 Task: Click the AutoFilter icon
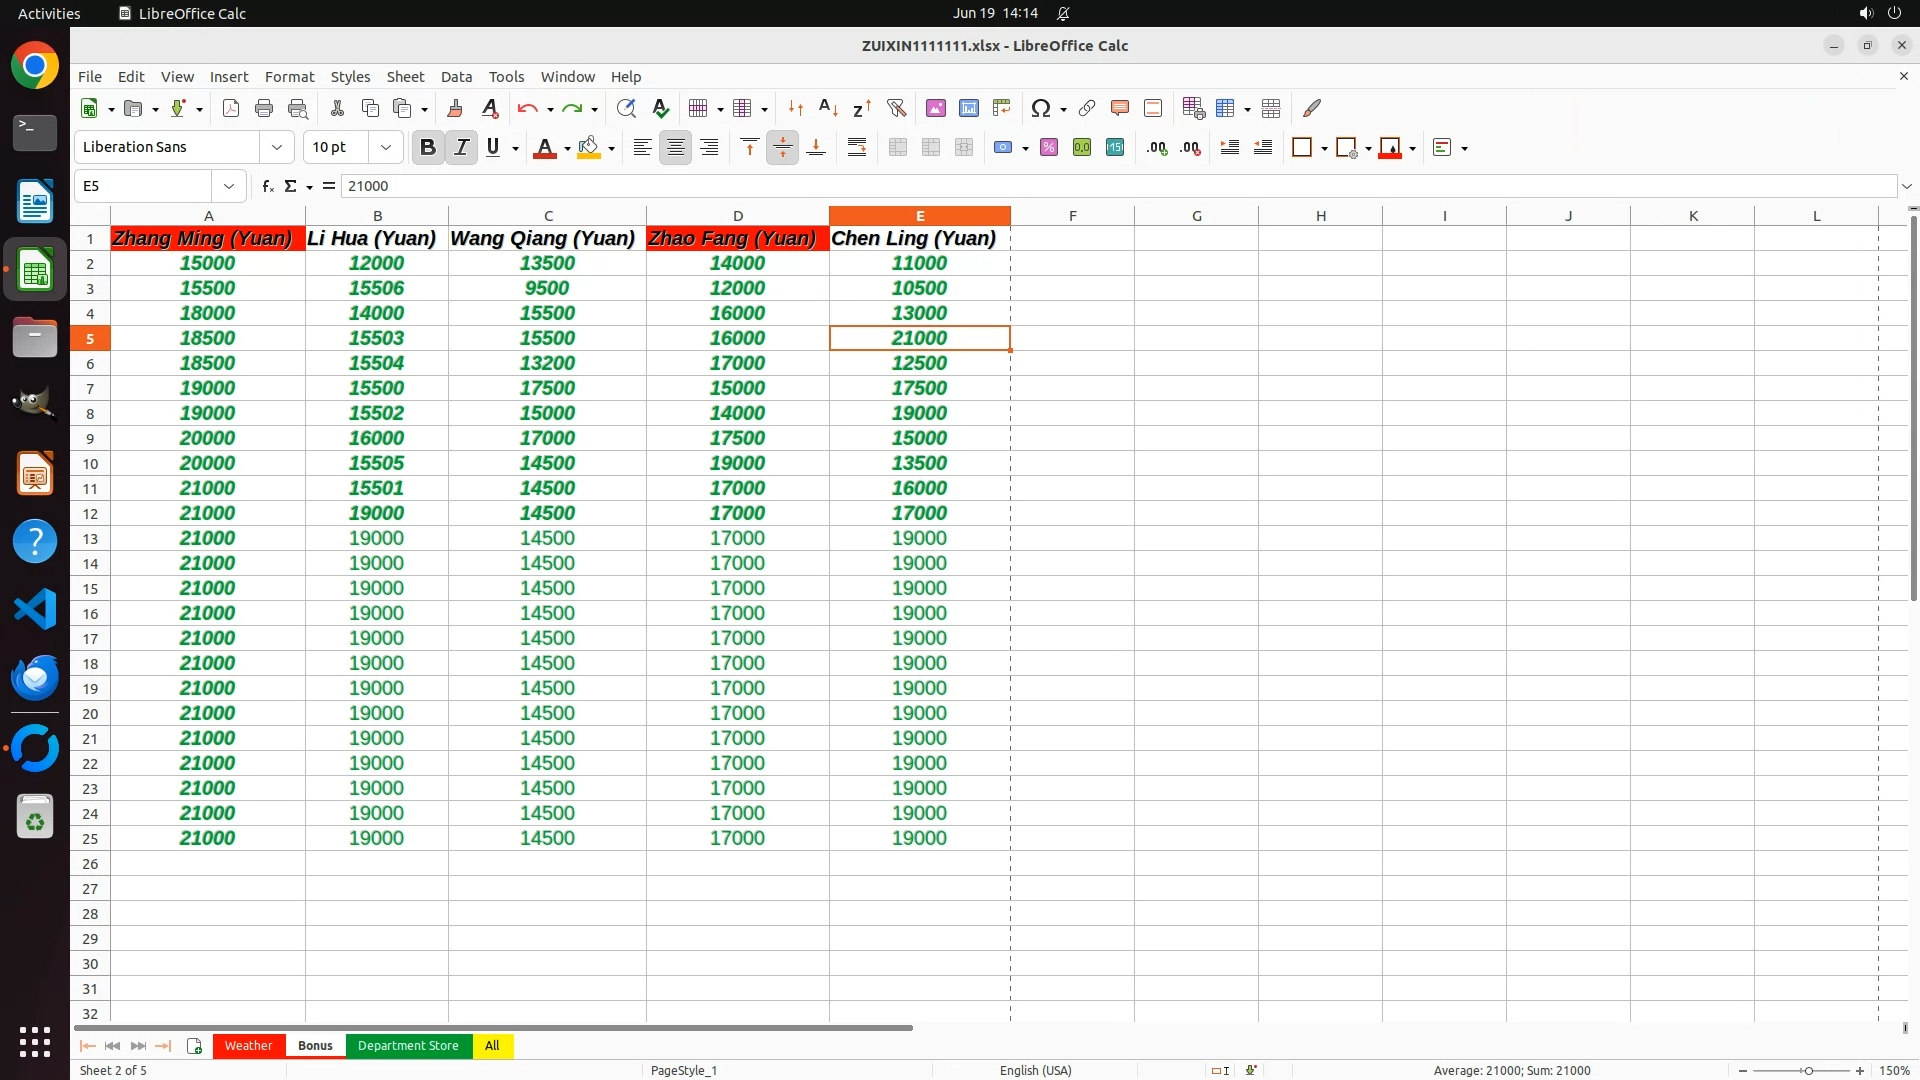[896, 108]
